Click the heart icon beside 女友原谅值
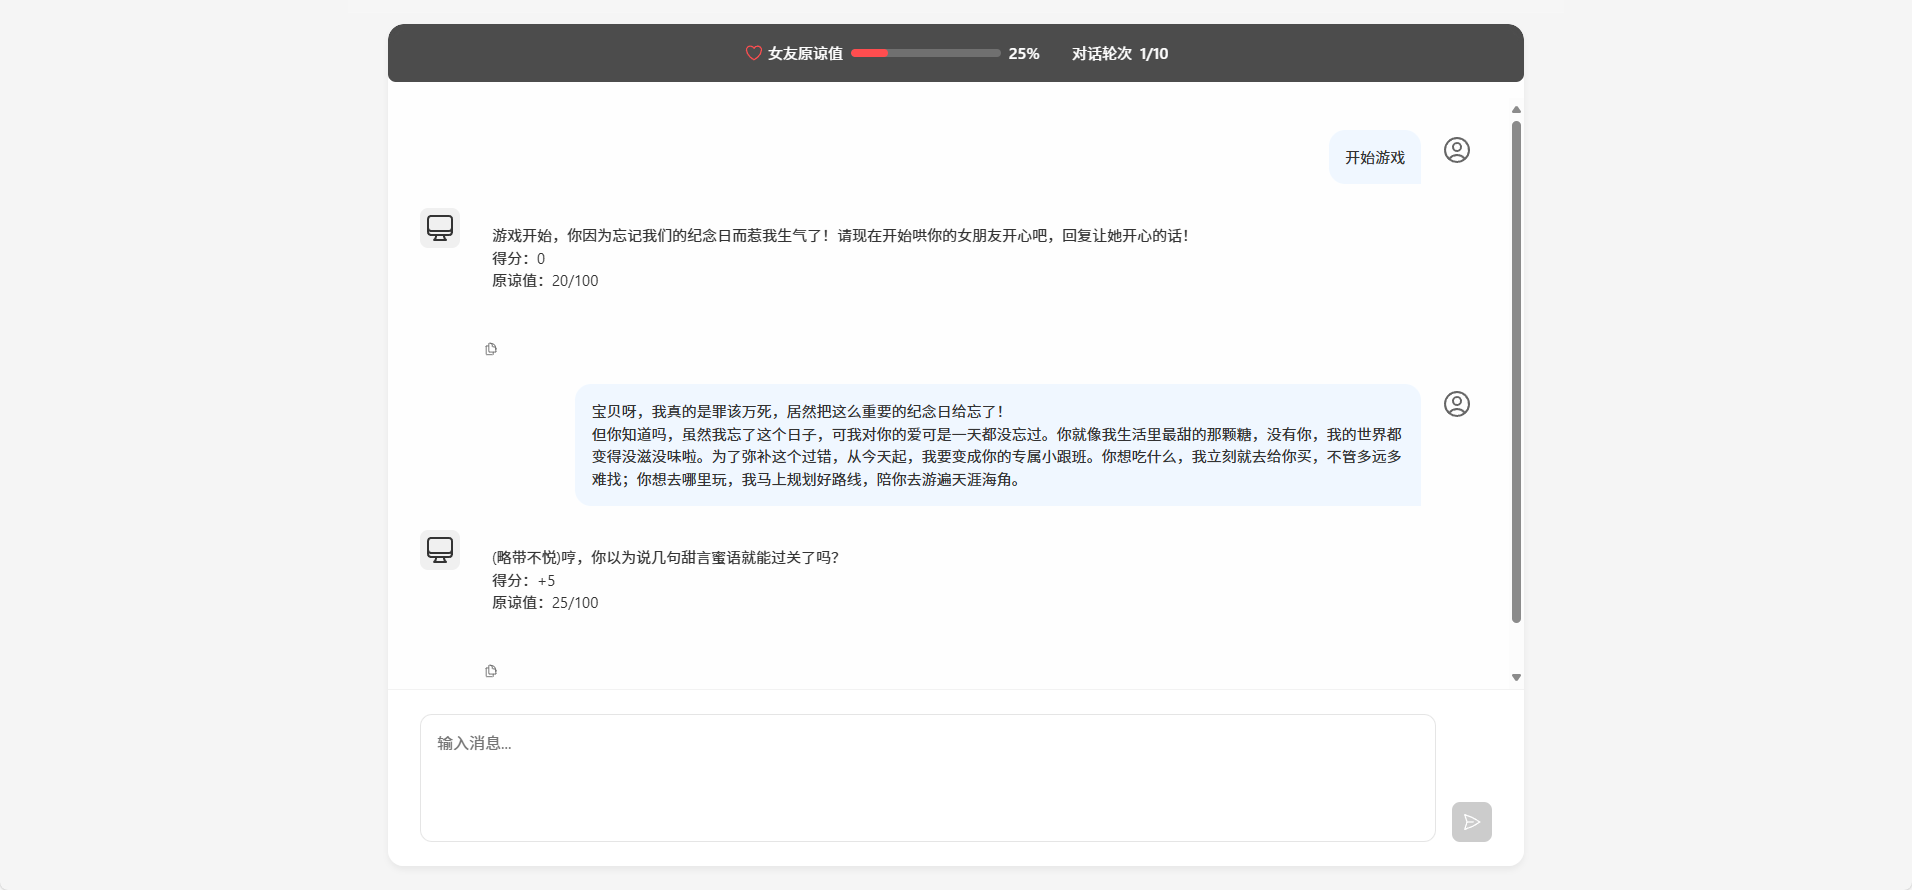The height and width of the screenshot is (890, 1912). coord(754,53)
